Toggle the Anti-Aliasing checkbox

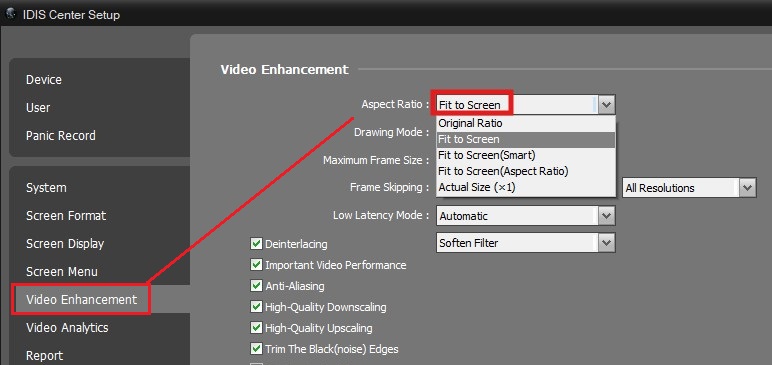pyautogui.click(x=256, y=286)
